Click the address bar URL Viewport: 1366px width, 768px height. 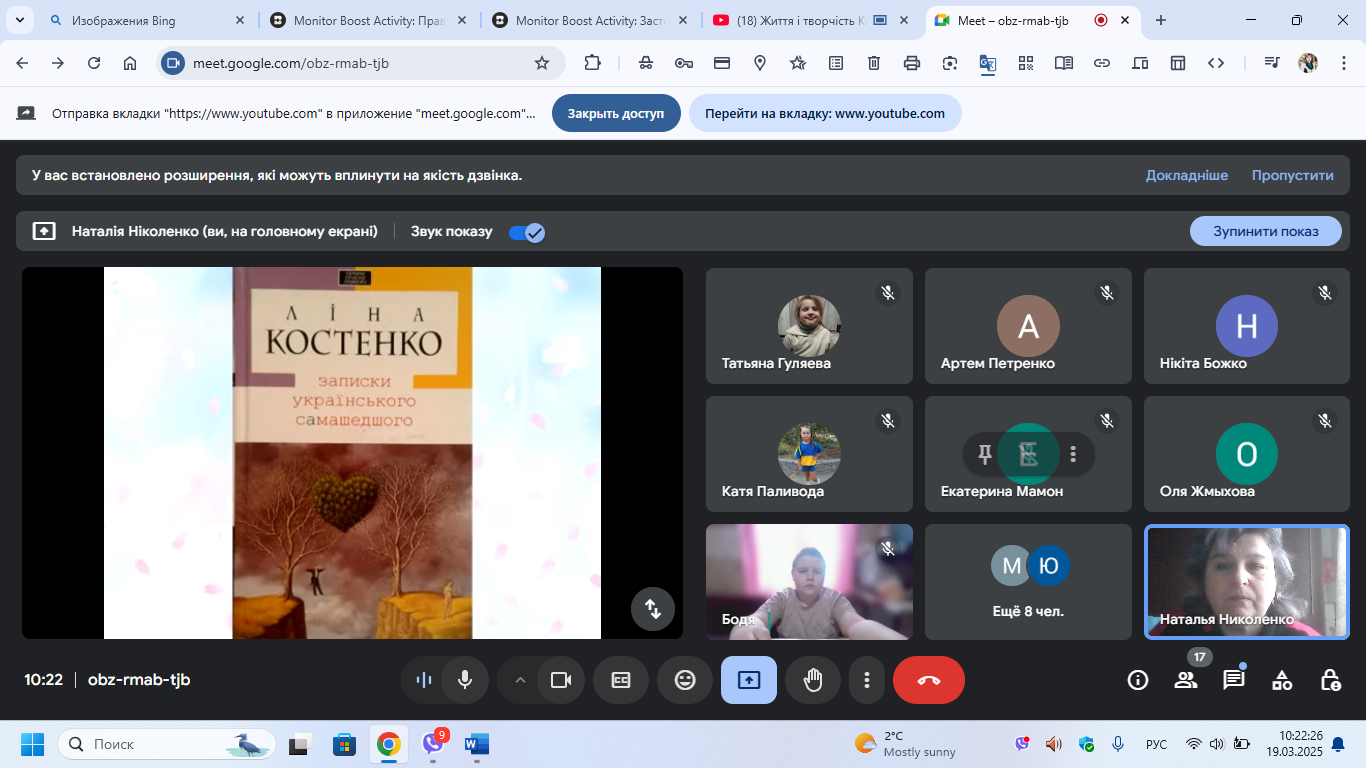pyautogui.click(x=291, y=63)
